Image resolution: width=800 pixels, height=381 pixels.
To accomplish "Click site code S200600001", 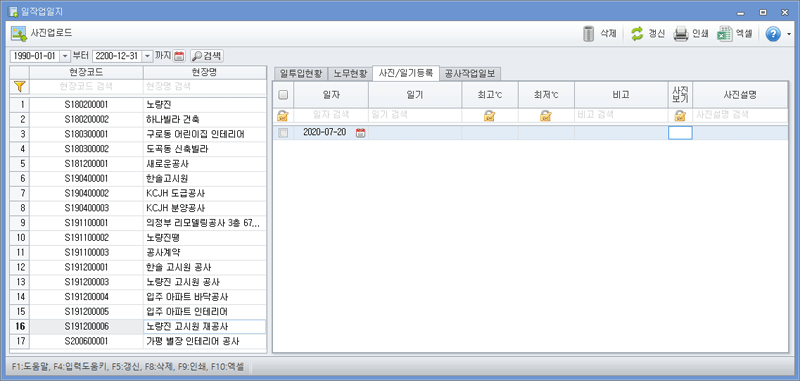I will coord(86,341).
